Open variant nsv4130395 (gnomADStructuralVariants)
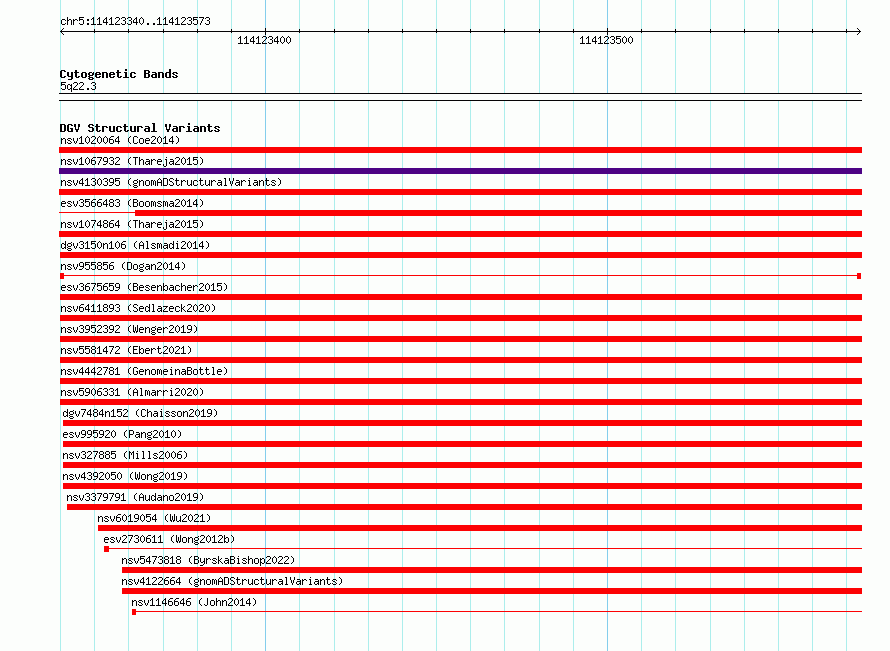 (x=171, y=182)
